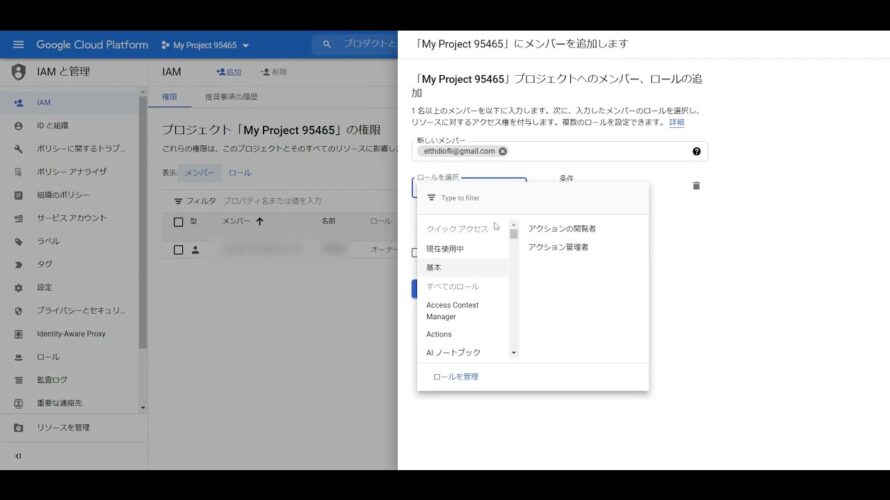The image size is (890, 500).
Task: Click the ID と組織 sidebar icon
Action: [x=18, y=126]
